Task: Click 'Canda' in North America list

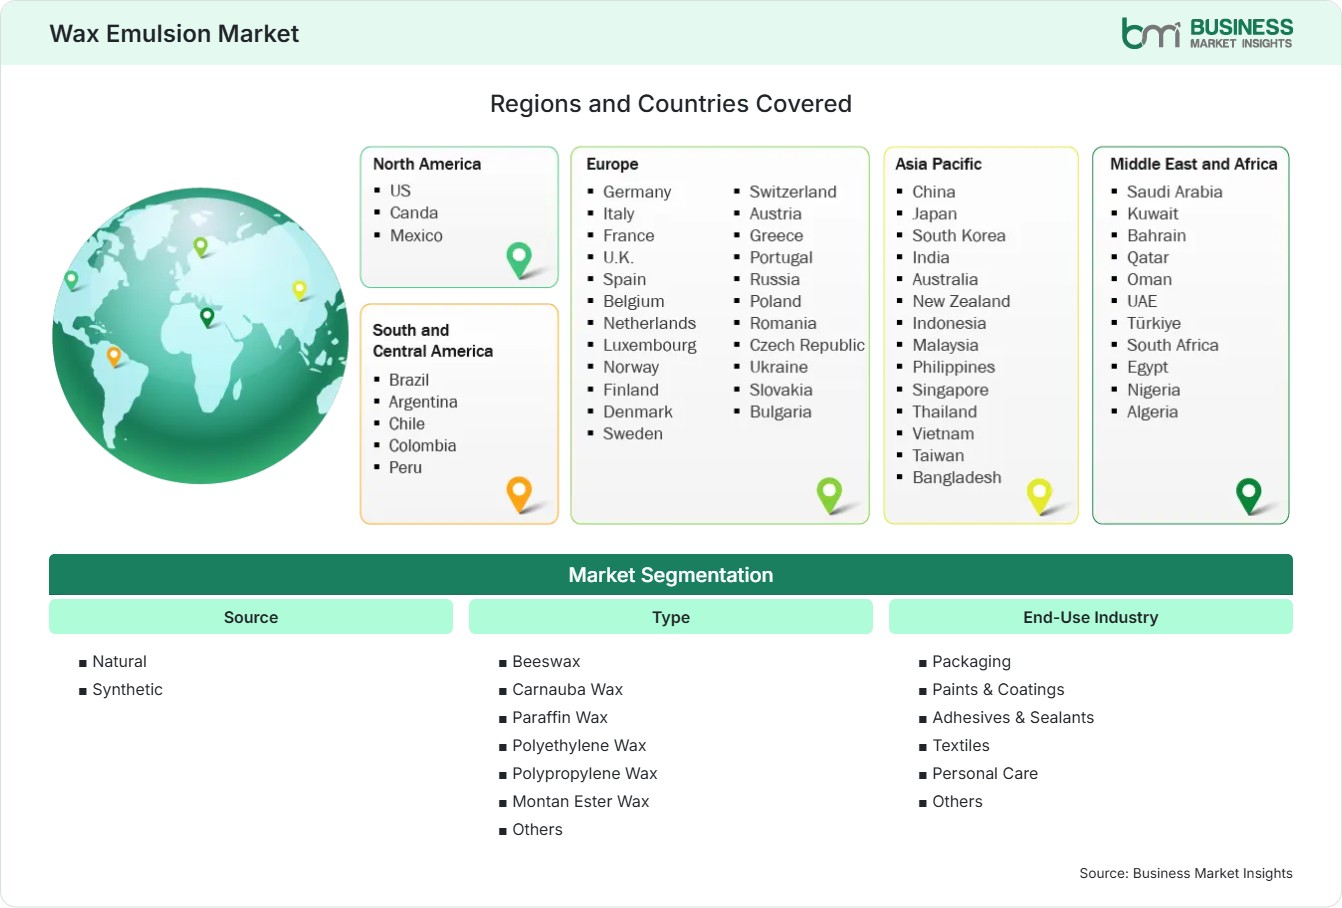Action: click(x=414, y=212)
